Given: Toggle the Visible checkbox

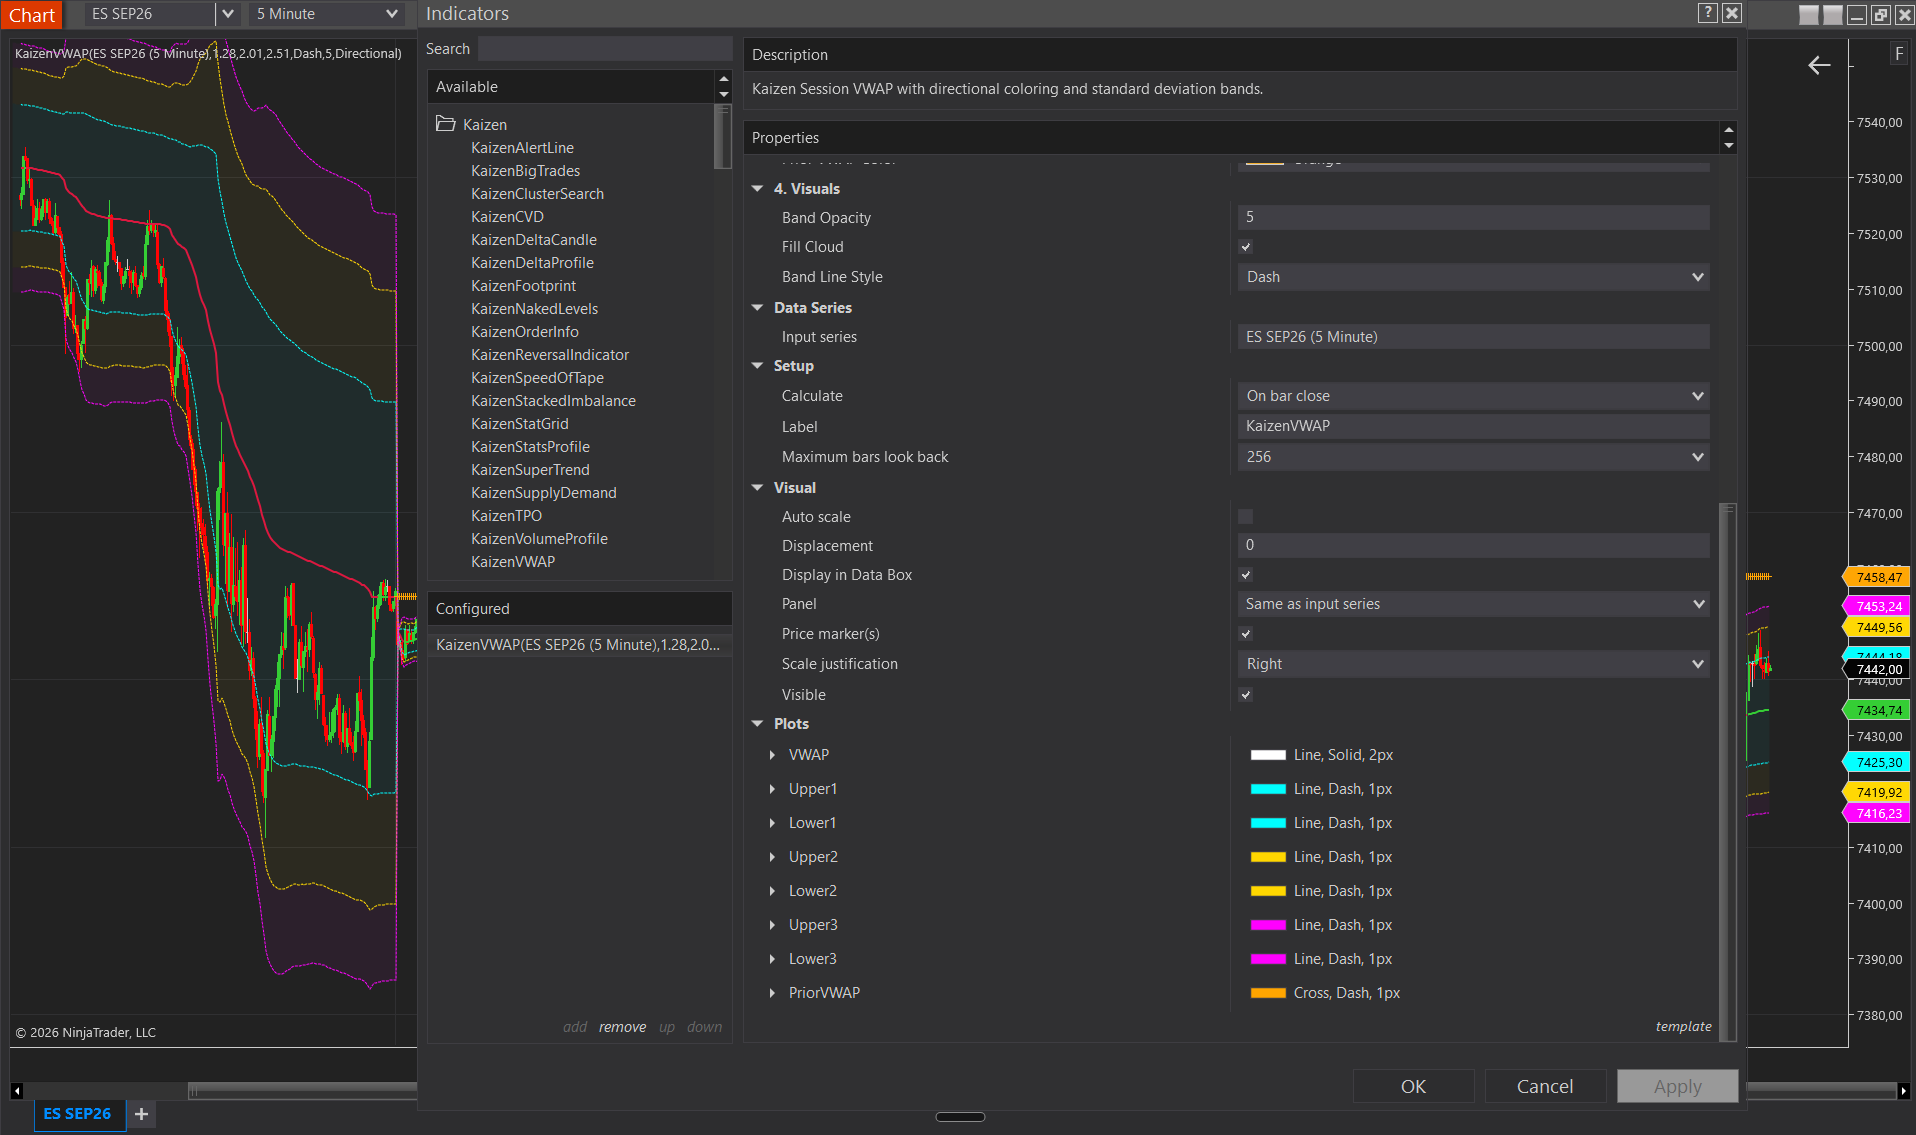Looking at the screenshot, I should click(x=1246, y=695).
